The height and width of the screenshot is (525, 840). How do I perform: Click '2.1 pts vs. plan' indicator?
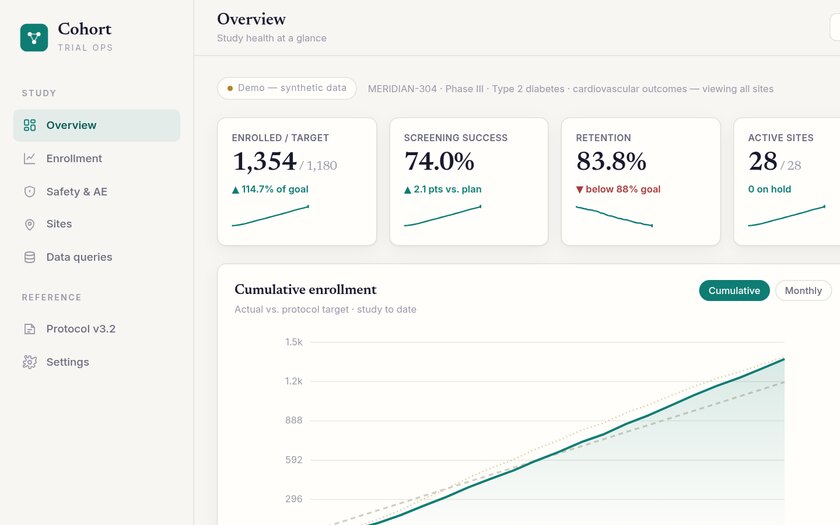442,189
